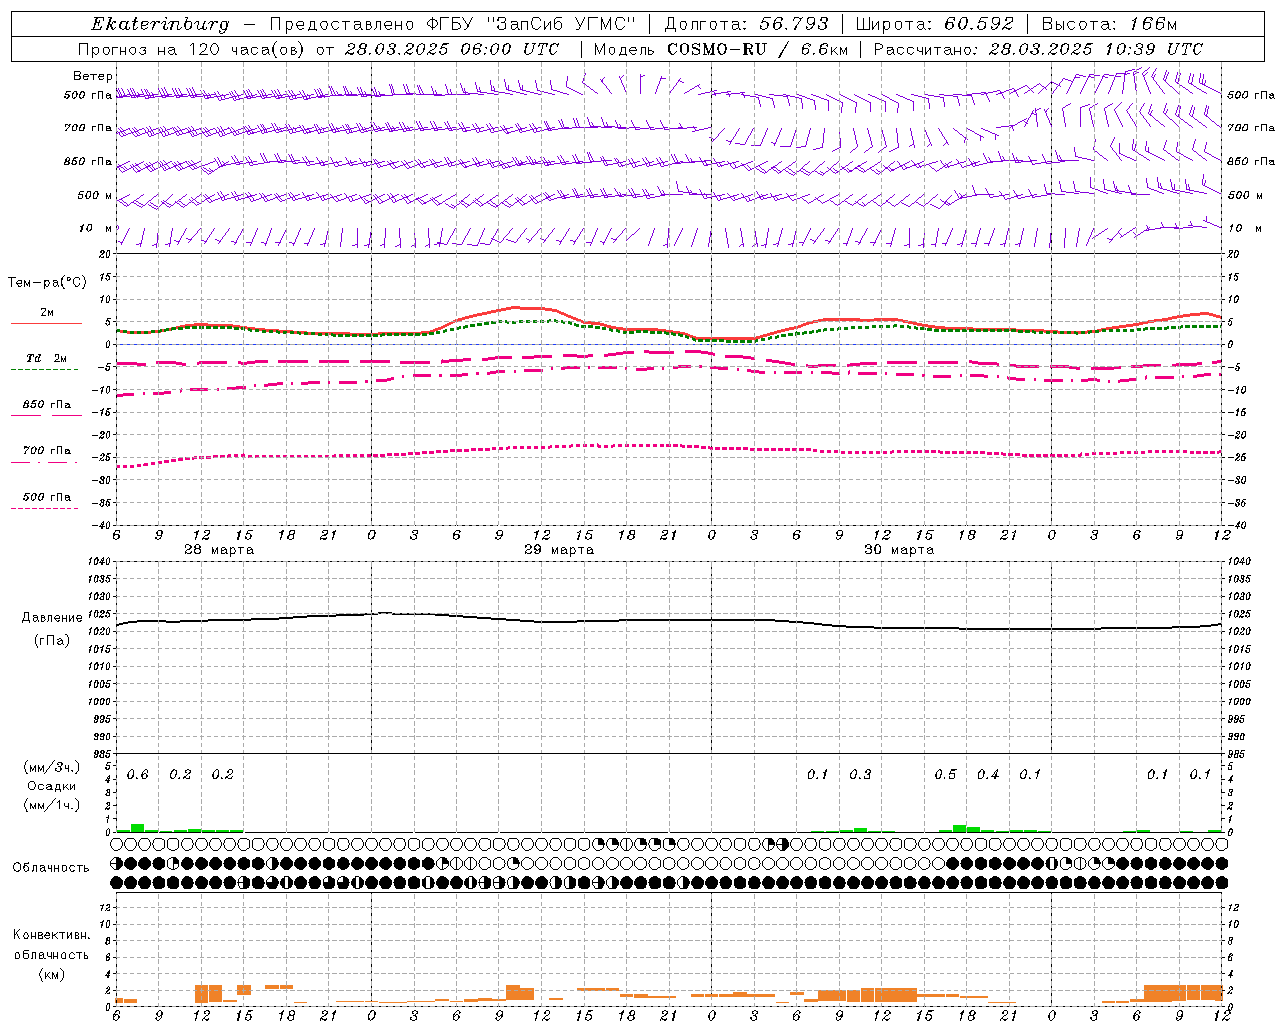Click the 'Модель COSMO-RU / 6.6км' label
Image resolution: width=1280 pixels, height=1024 pixels.
pyautogui.click(x=721, y=49)
